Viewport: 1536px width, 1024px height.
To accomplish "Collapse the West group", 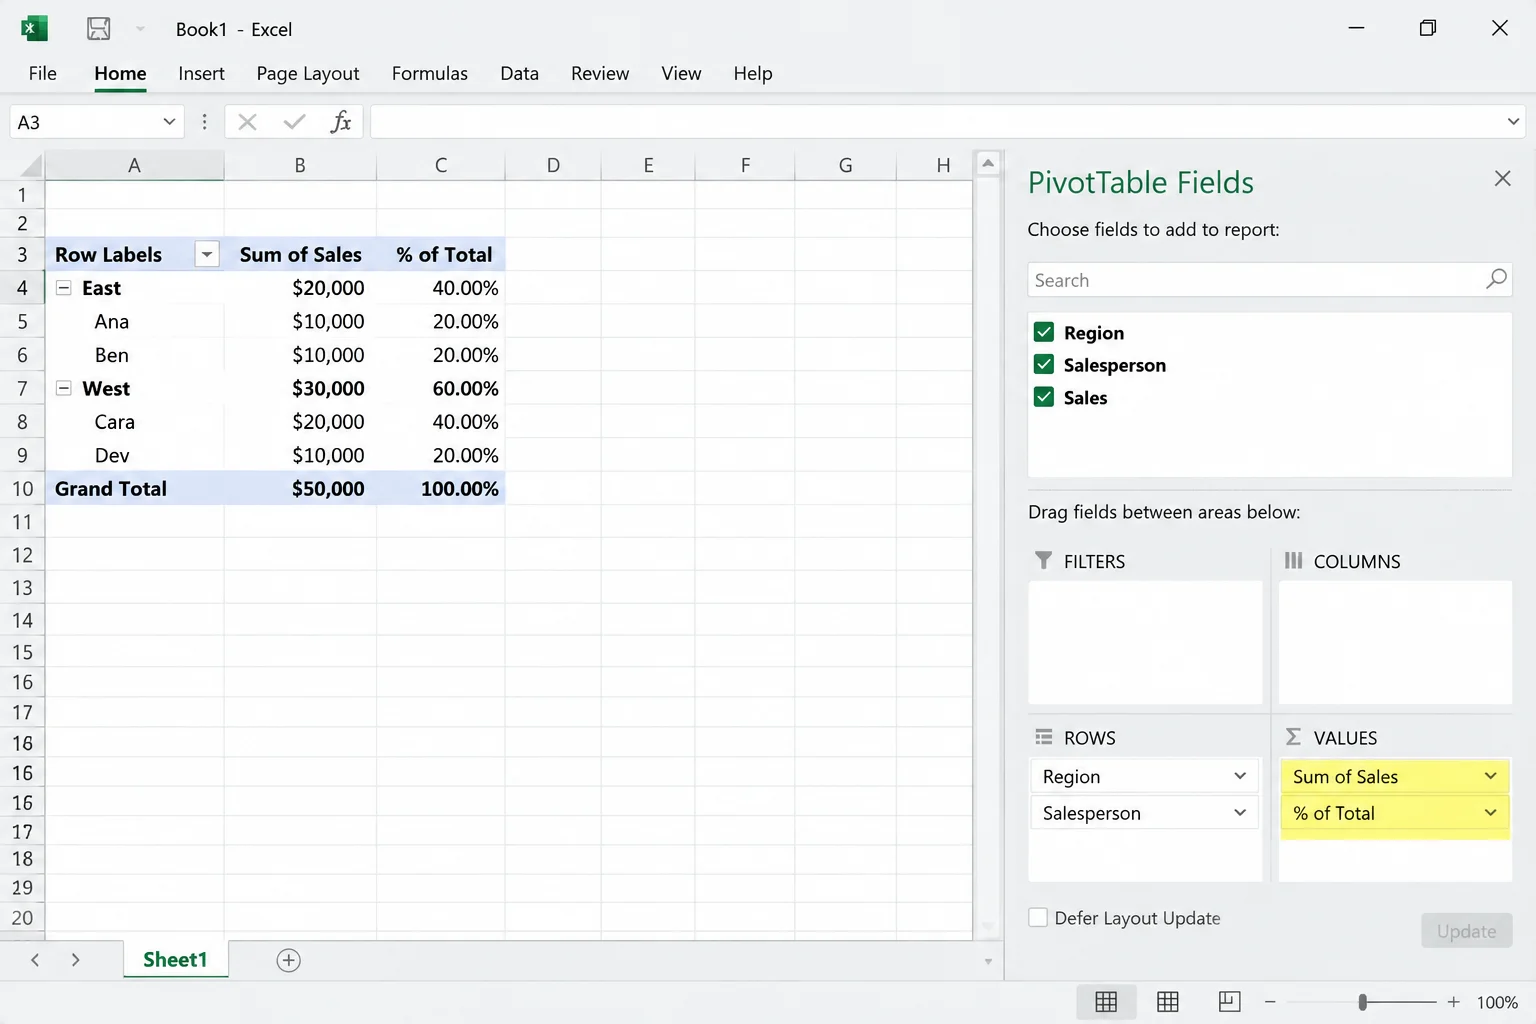I will pyautogui.click(x=63, y=388).
